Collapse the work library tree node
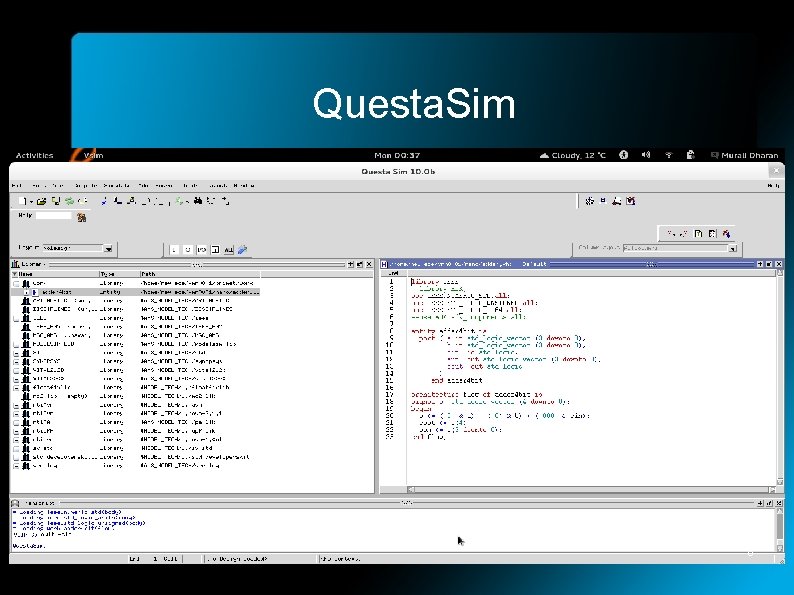Viewport: 794px width, 595px height. 16,283
